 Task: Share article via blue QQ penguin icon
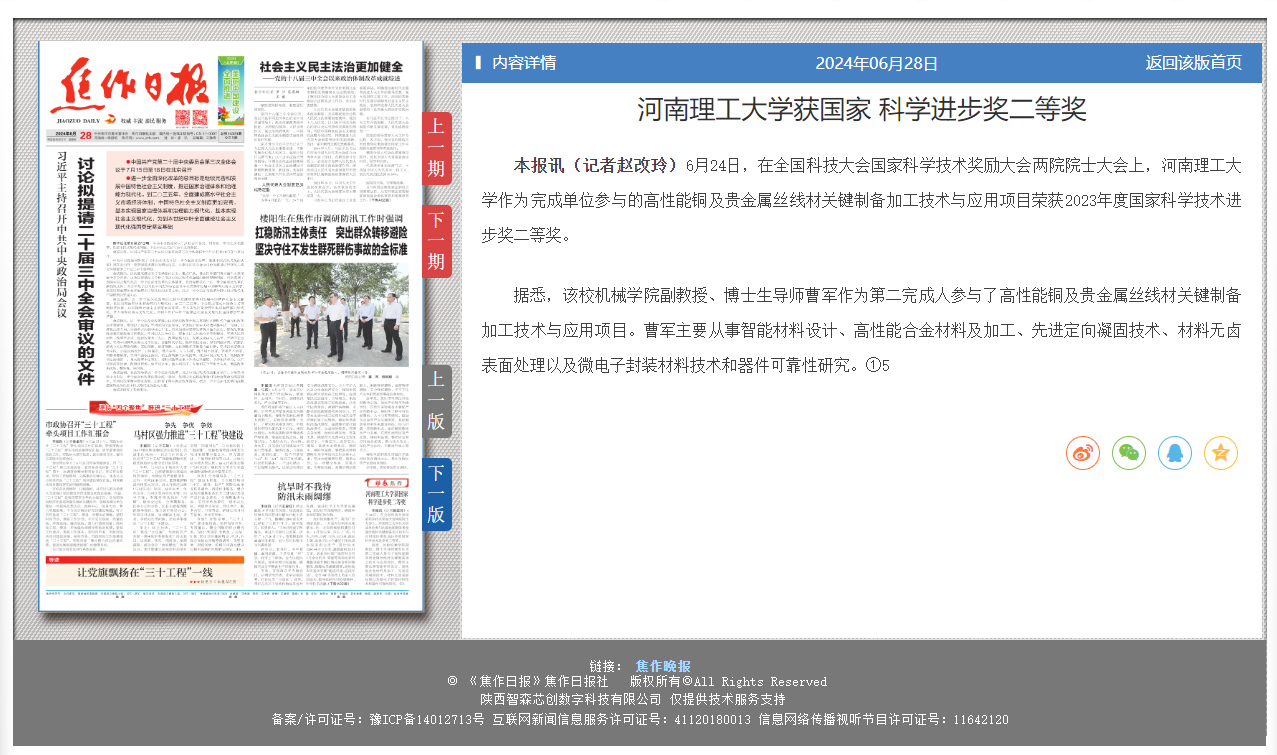point(1174,453)
